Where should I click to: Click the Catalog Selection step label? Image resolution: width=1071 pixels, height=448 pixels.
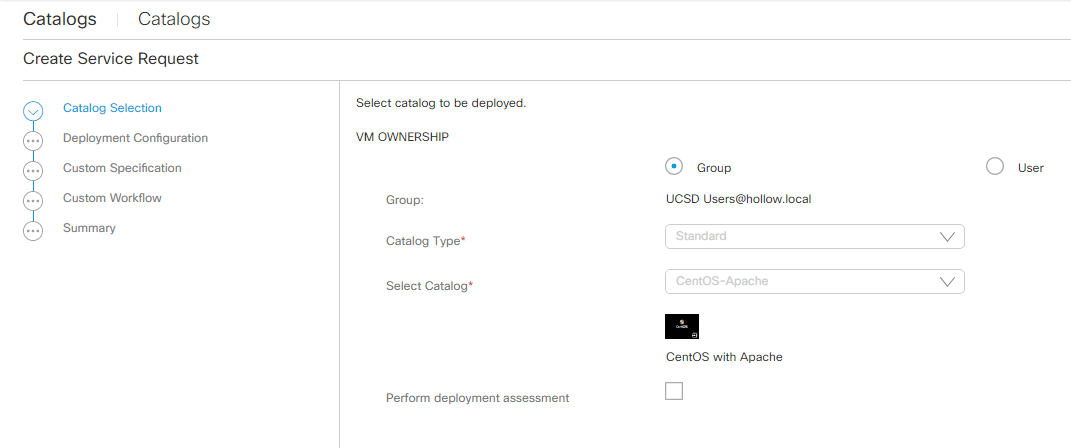coord(112,108)
